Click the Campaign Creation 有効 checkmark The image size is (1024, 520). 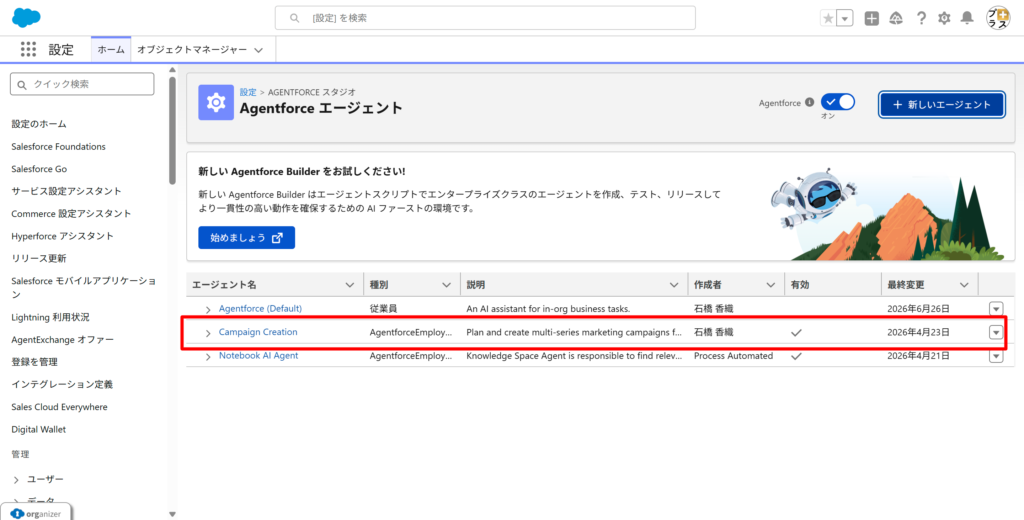pyautogui.click(x=796, y=333)
